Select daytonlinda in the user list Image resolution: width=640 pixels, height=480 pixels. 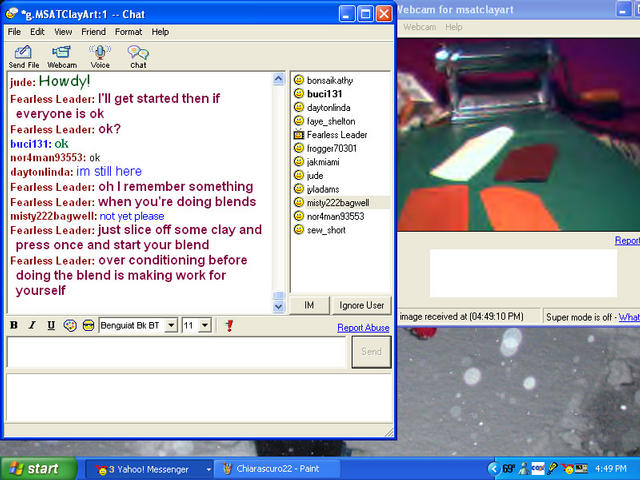329,108
